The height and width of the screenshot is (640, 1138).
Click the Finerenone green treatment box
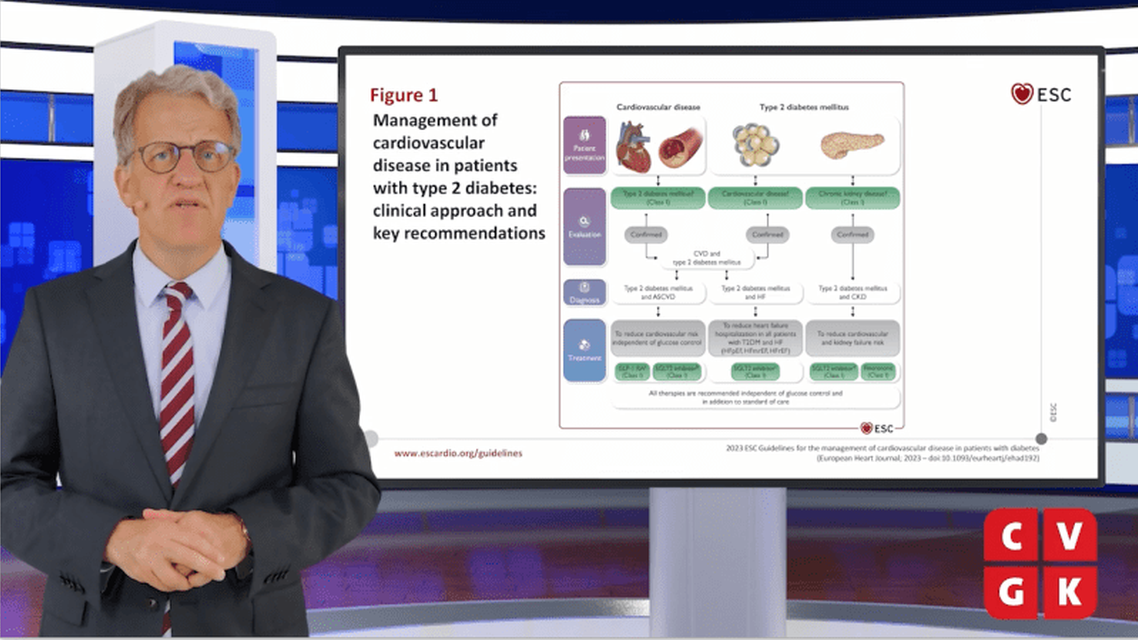coord(876,372)
